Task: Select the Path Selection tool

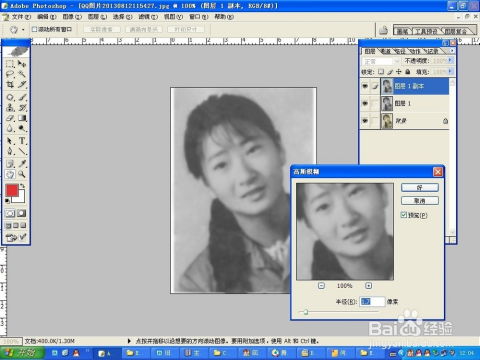Action: click(x=10, y=141)
